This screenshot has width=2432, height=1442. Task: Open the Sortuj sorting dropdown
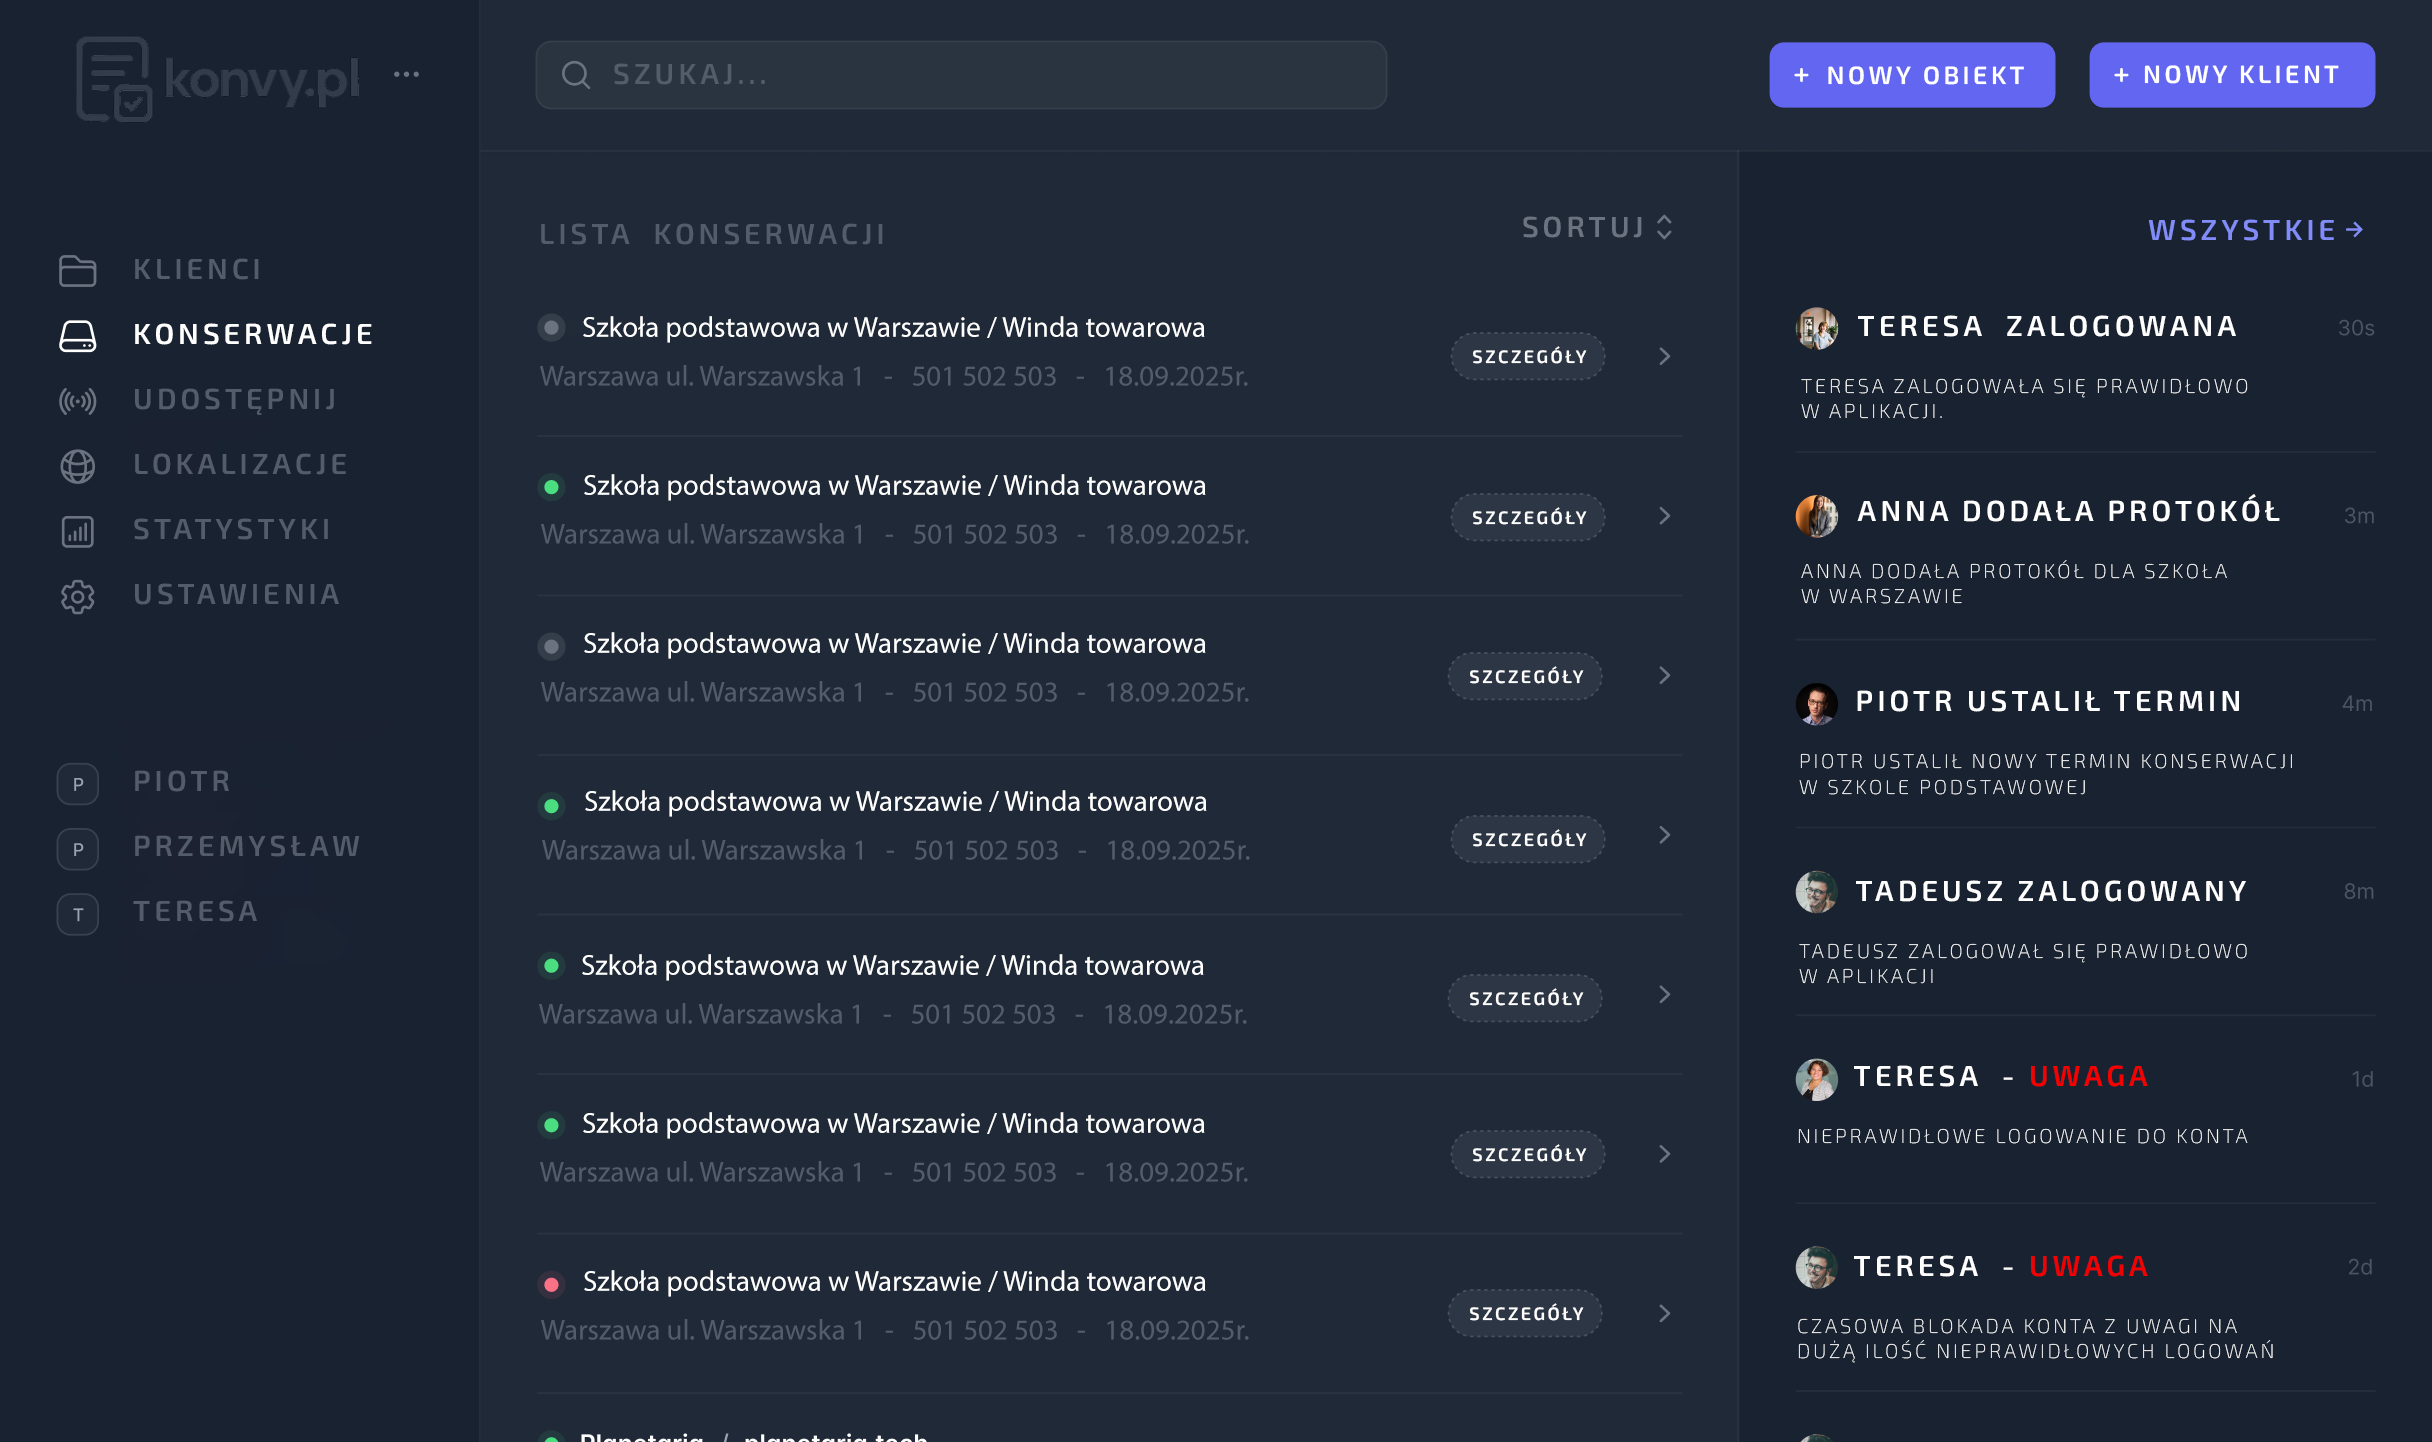point(1597,228)
